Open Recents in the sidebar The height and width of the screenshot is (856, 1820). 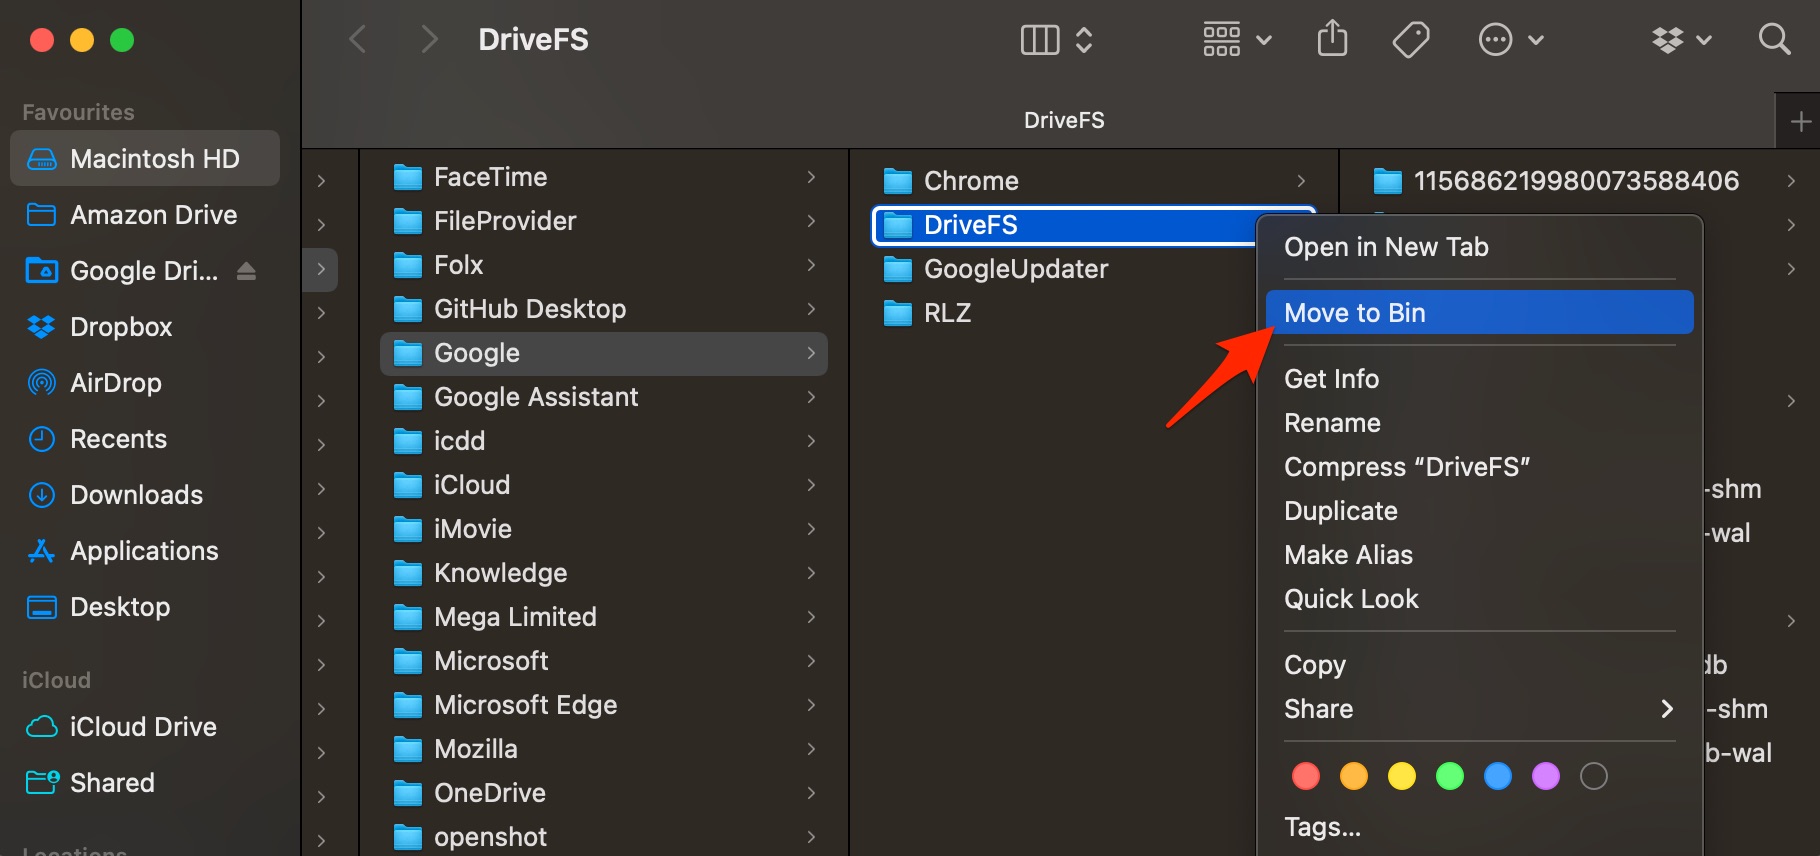pyautogui.click(x=145, y=439)
